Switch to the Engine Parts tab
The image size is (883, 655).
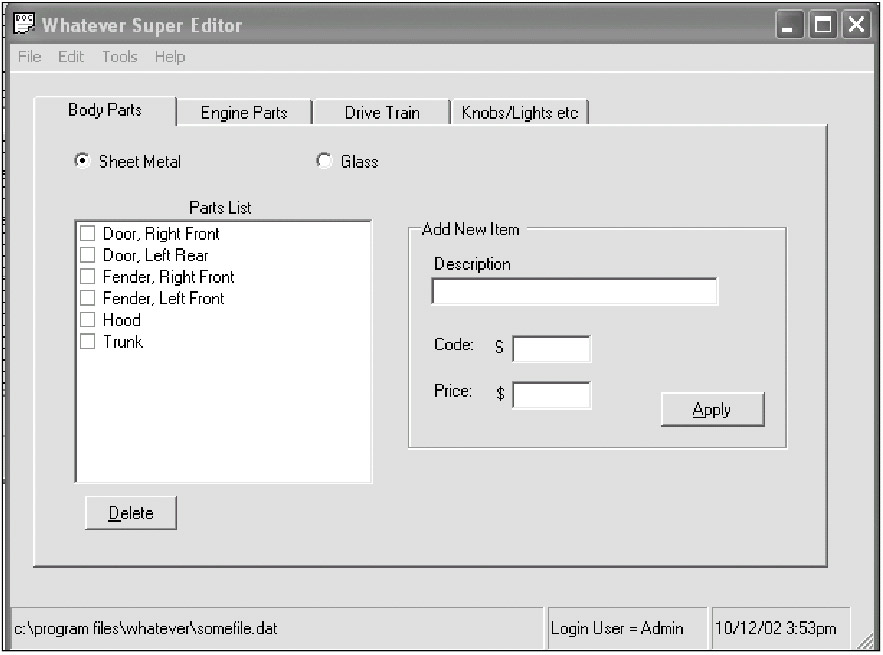(244, 113)
